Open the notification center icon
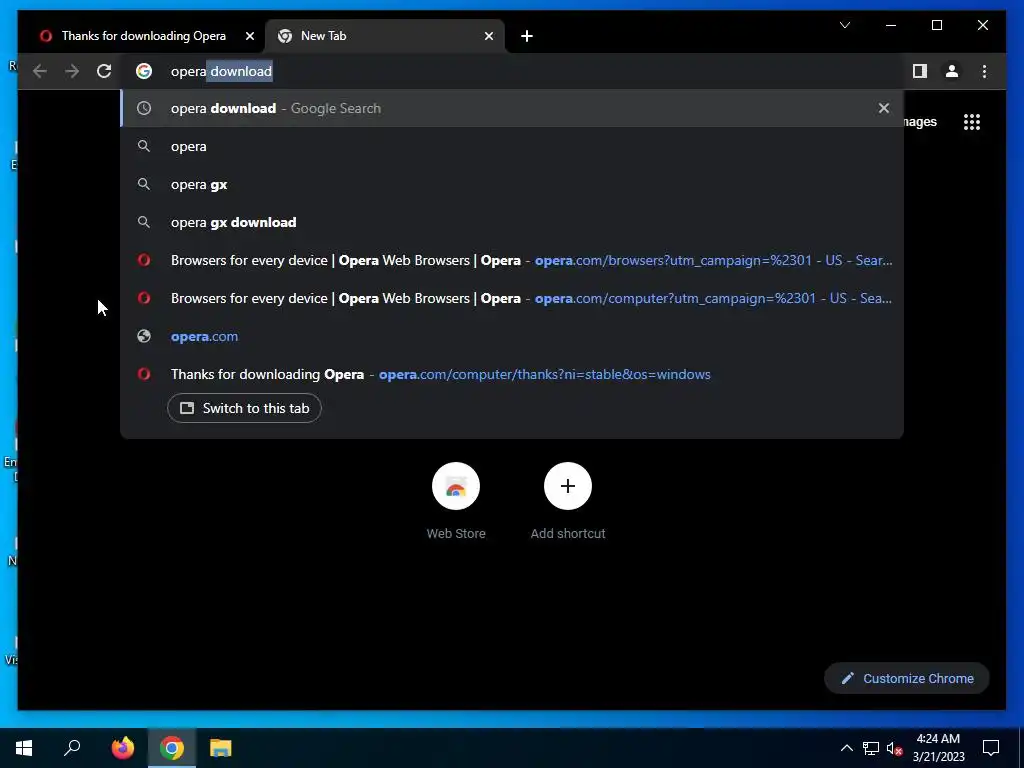 (x=991, y=748)
